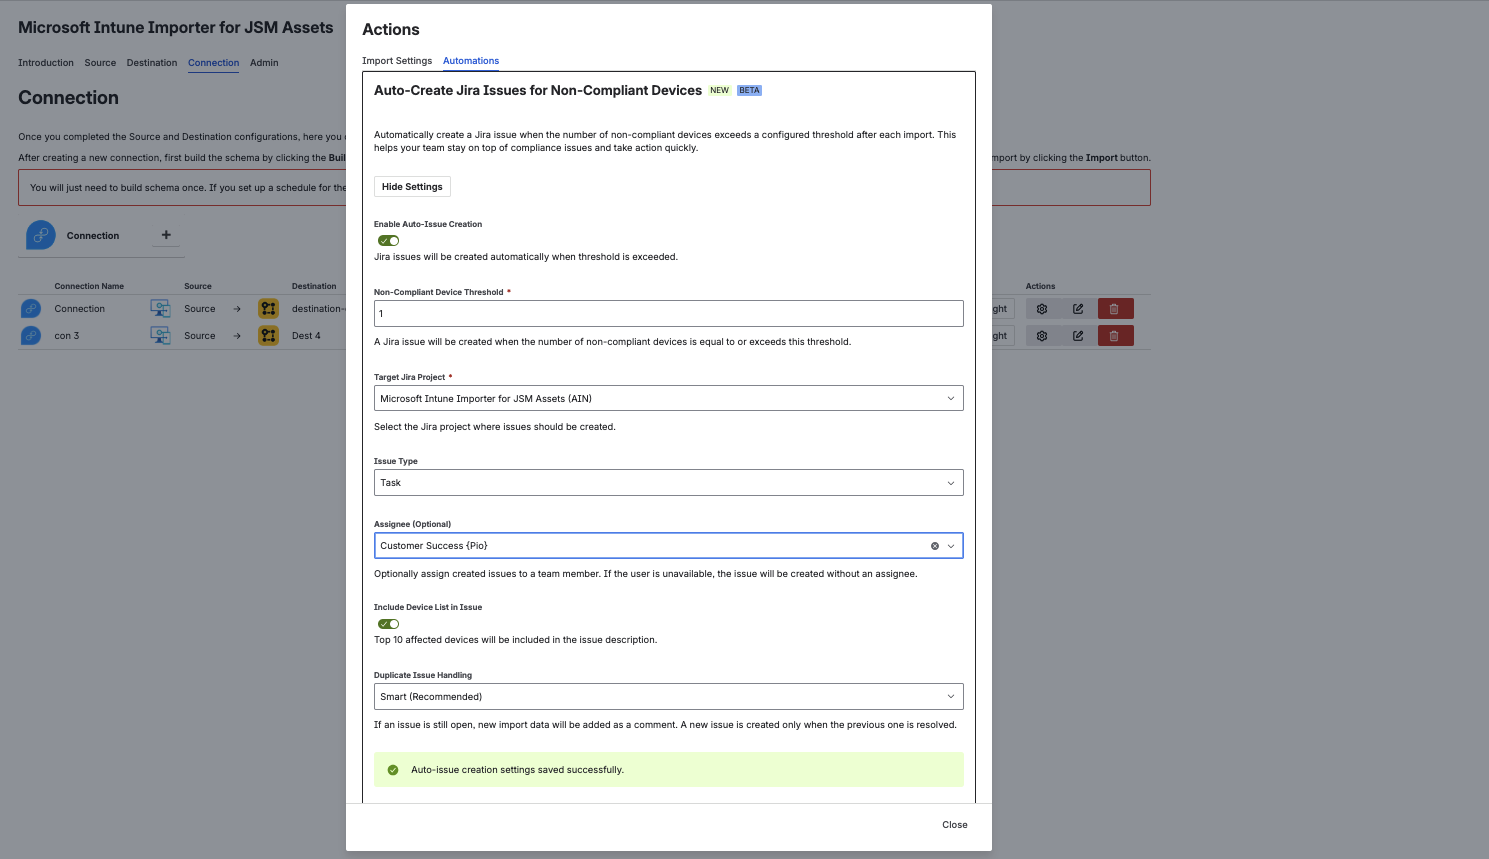Image resolution: width=1489 pixels, height=859 pixels.
Task: Switch to the Import Settings tab
Action: (397, 61)
